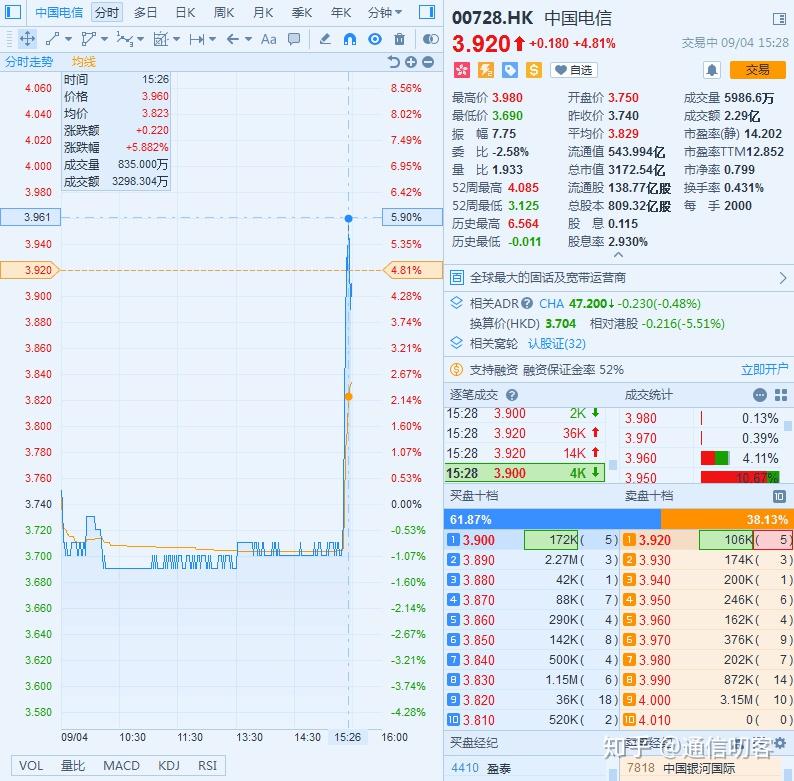The width and height of the screenshot is (794, 781).
Task: Open the 认股证(32) warrants link
Action: point(557,344)
